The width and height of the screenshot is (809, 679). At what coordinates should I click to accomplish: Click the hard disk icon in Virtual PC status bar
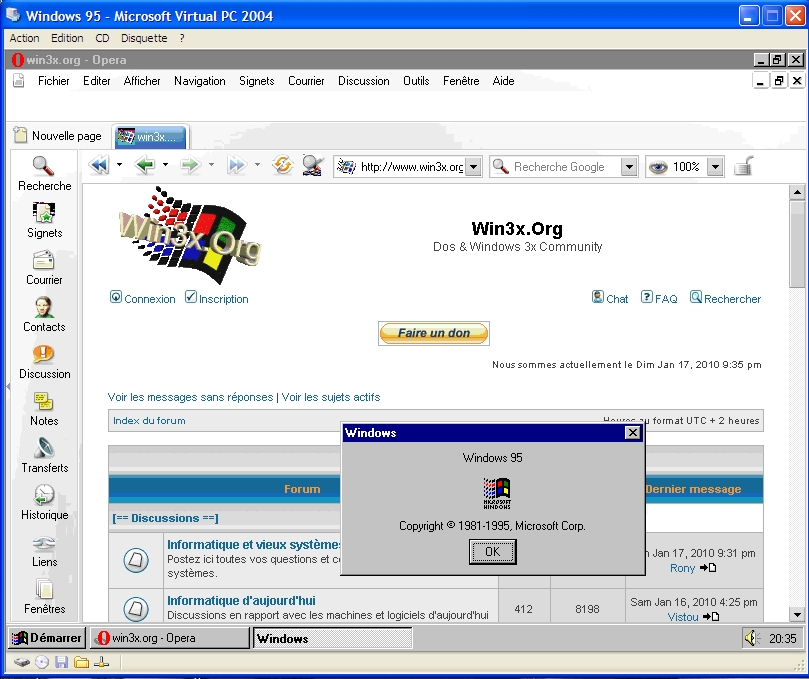(x=22, y=662)
